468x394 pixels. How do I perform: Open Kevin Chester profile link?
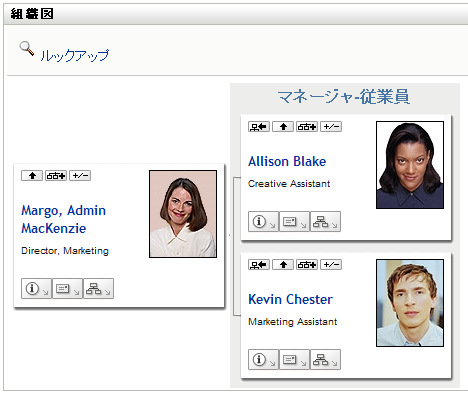[x=290, y=299]
